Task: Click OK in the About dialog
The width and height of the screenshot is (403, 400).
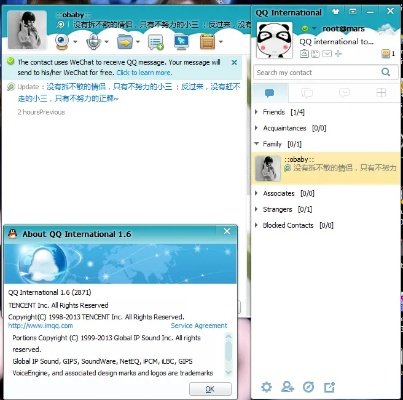Action: pos(210,389)
